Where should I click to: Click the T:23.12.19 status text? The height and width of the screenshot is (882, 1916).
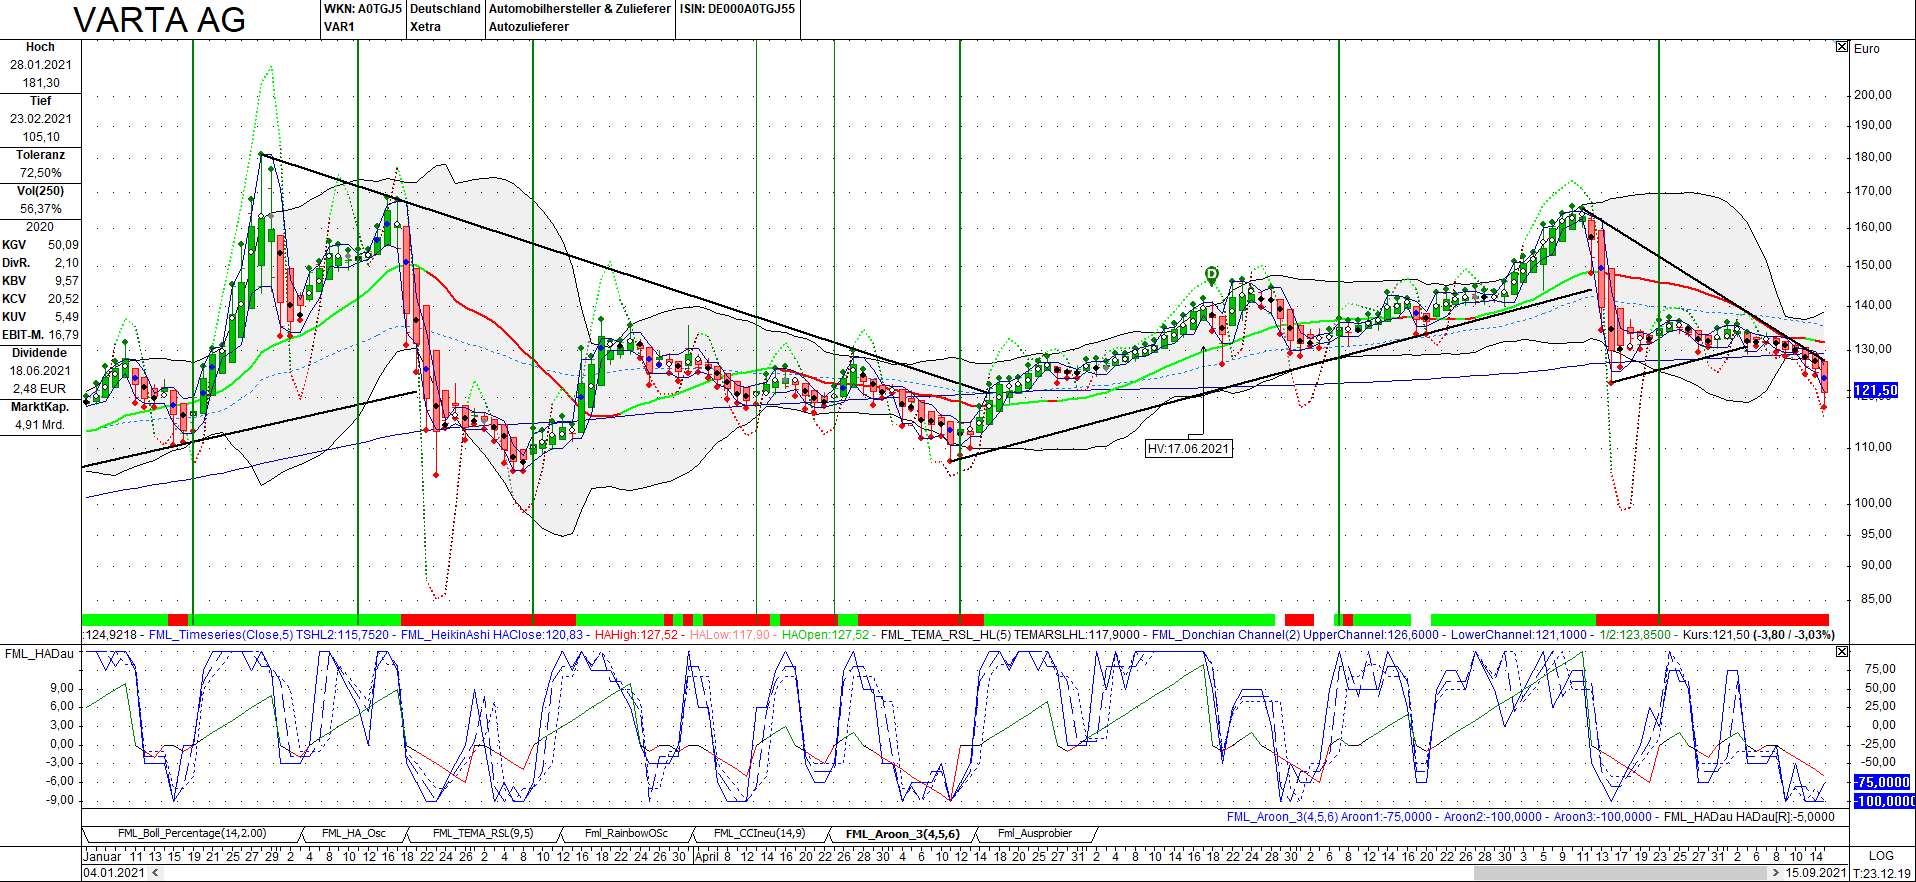1882,873
